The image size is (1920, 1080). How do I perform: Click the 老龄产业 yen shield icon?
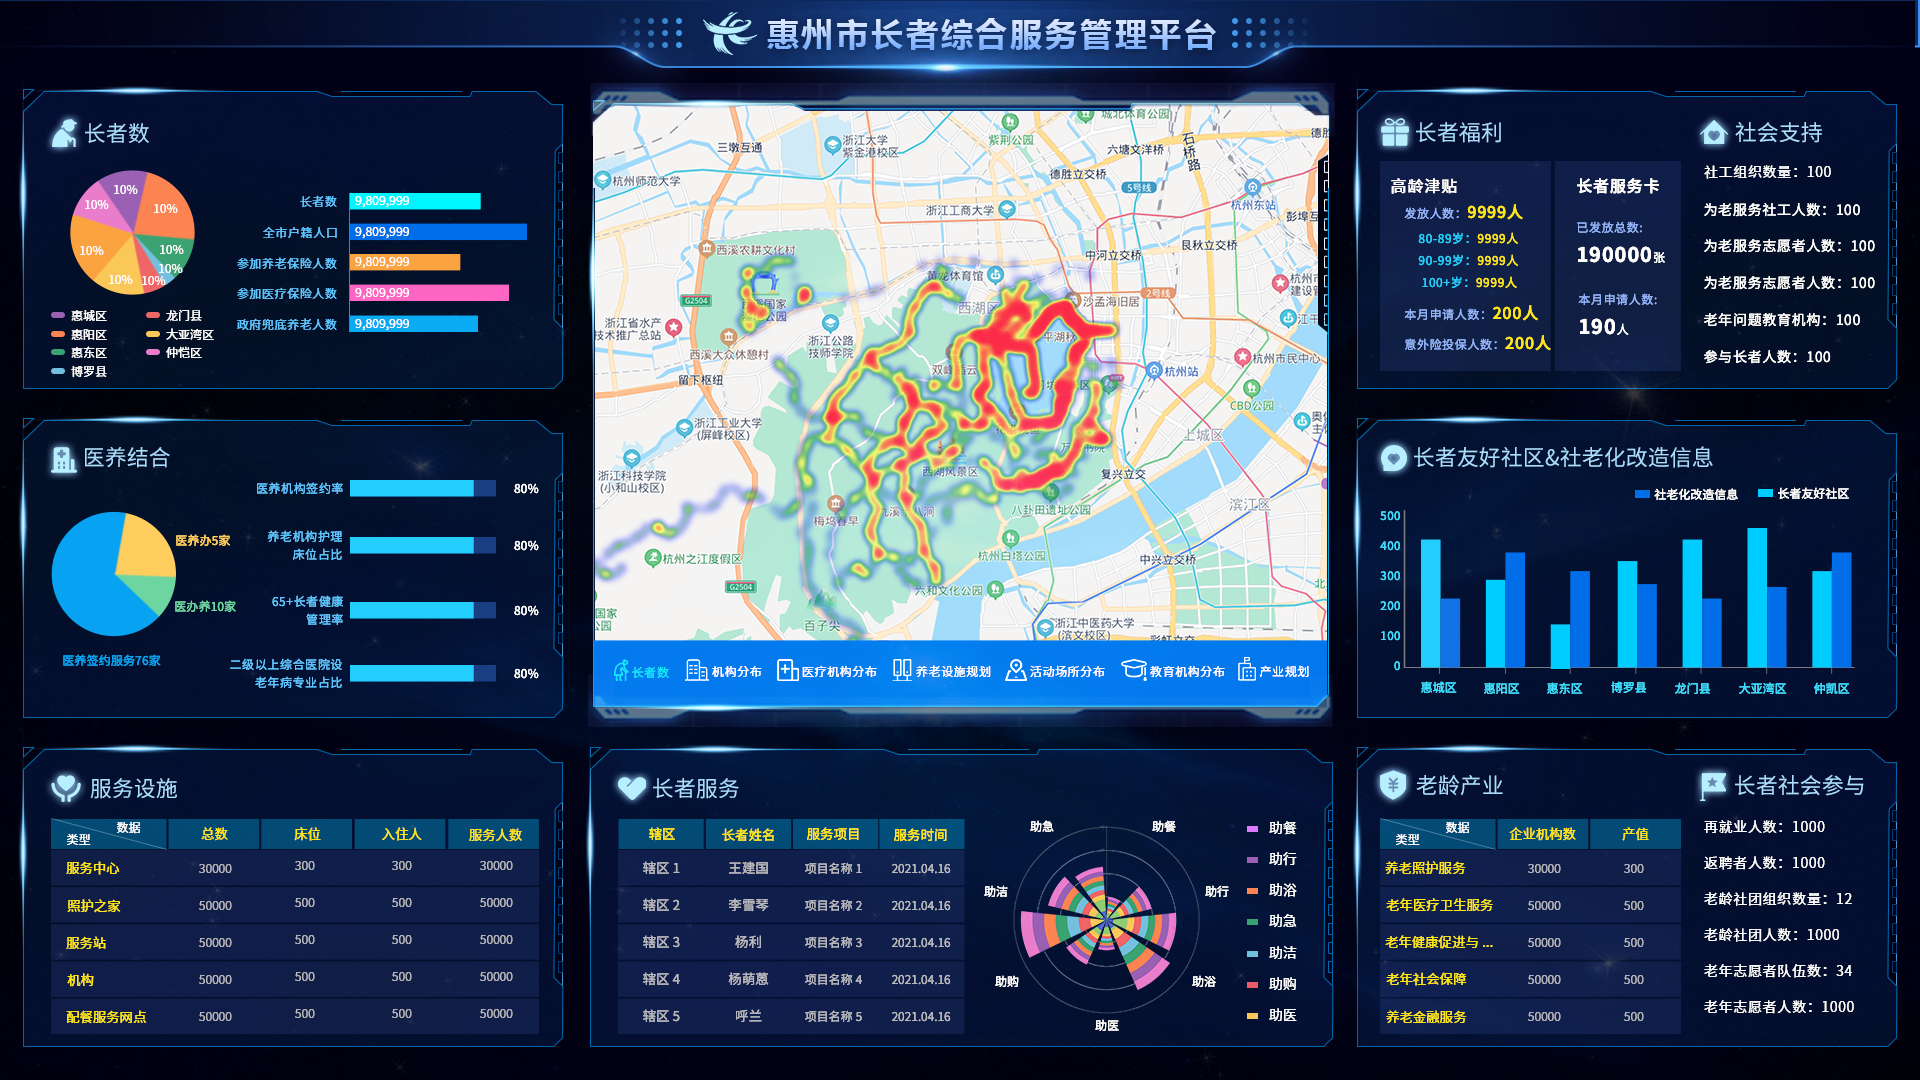click(1393, 786)
